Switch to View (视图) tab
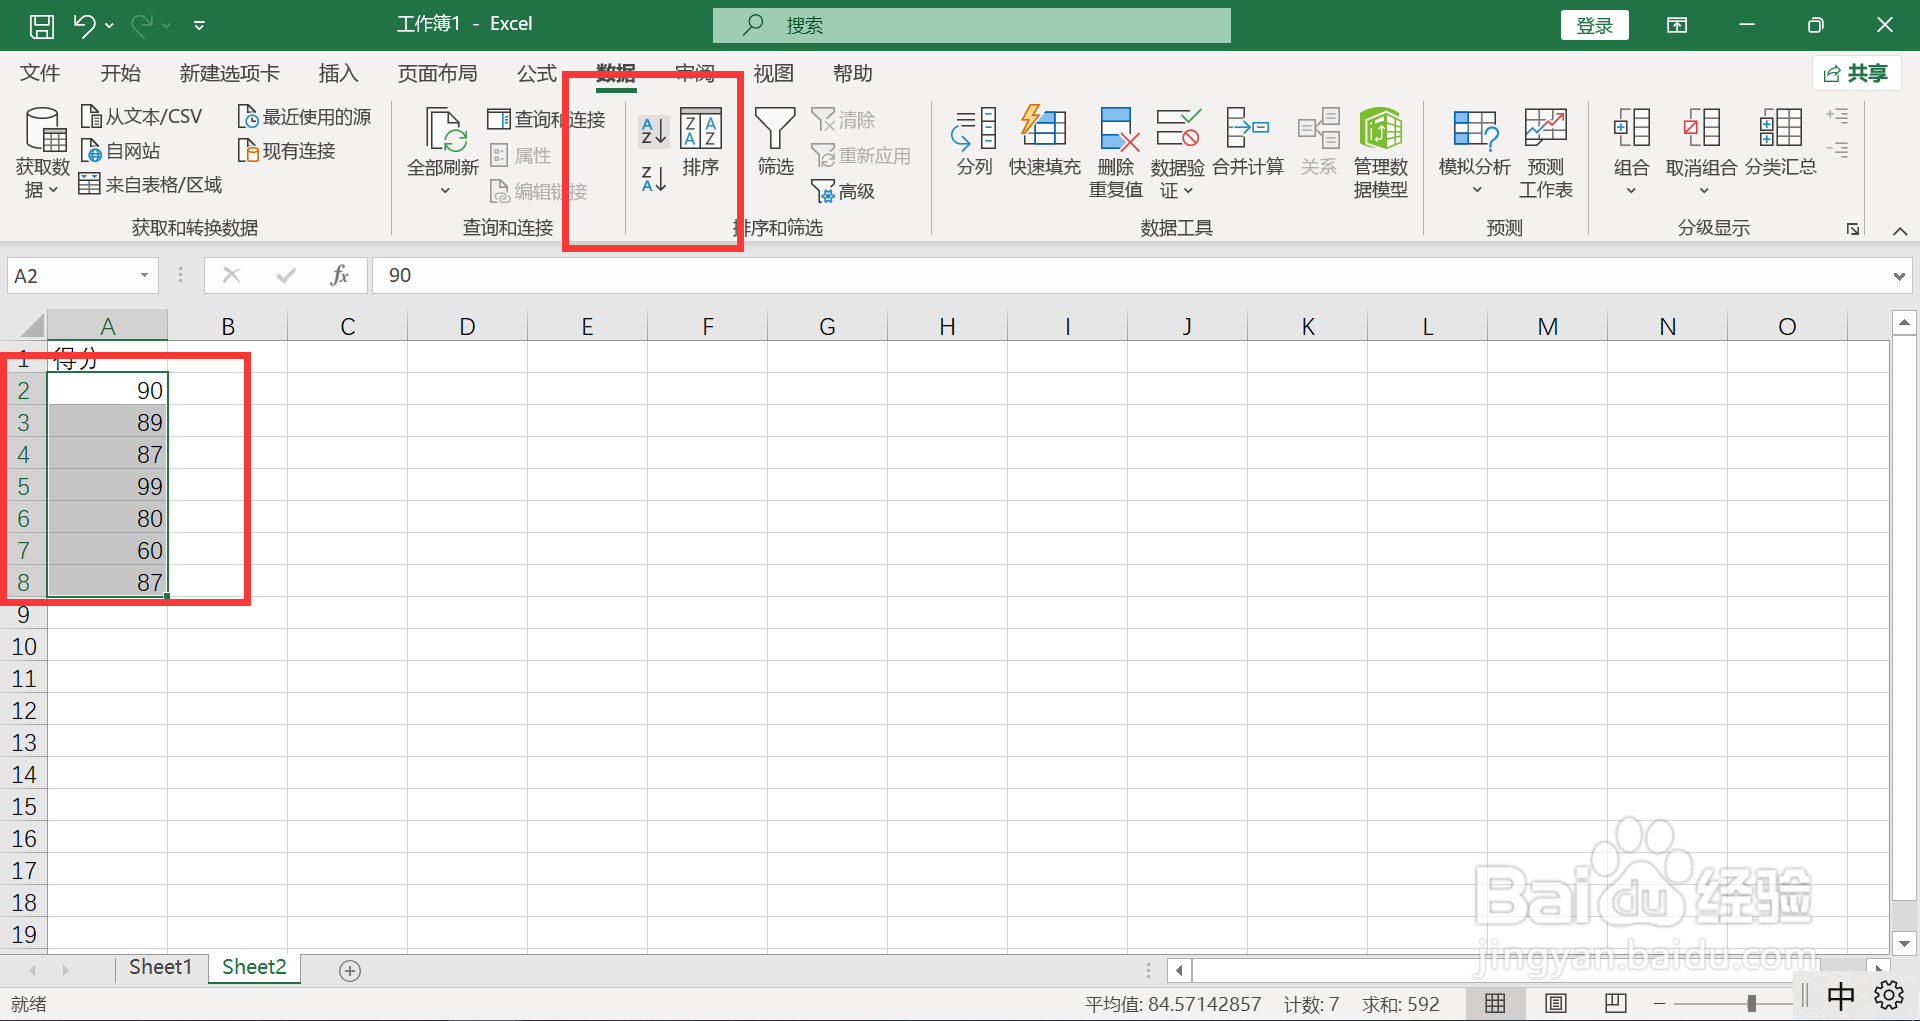 [x=773, y=73]
